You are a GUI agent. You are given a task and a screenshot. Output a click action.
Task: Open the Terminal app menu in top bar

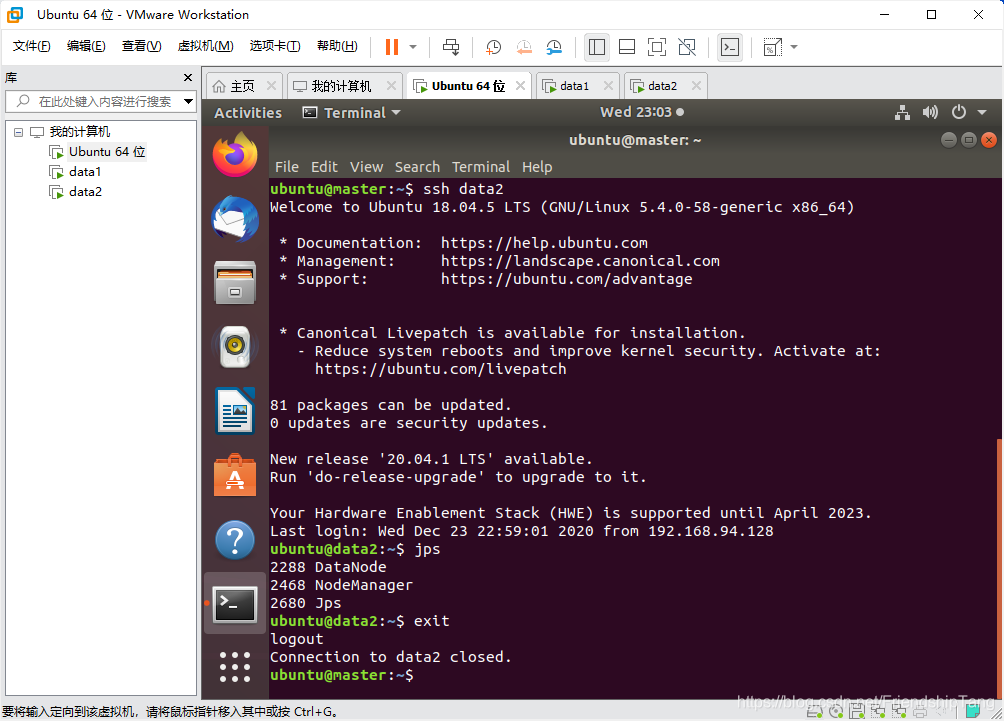352,113
